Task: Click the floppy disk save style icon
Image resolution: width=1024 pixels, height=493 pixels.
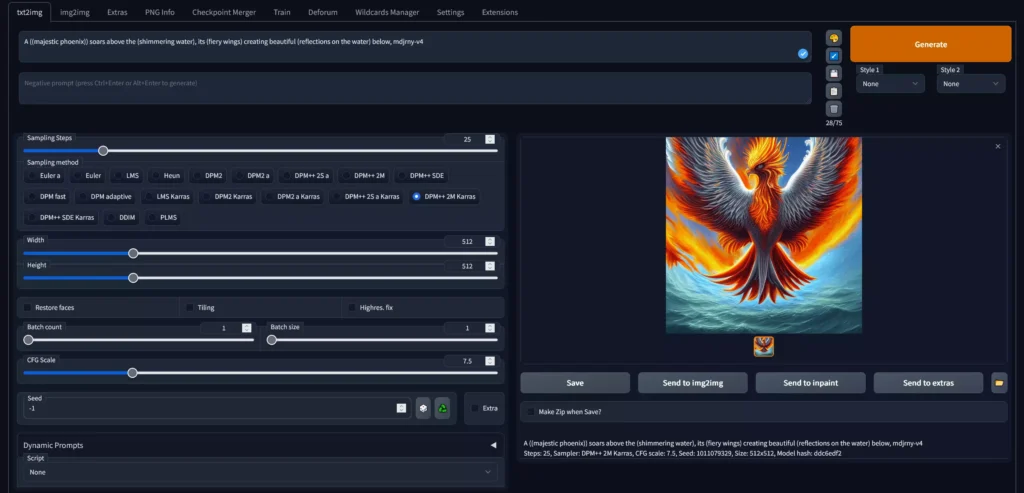Action: point(834,73)
